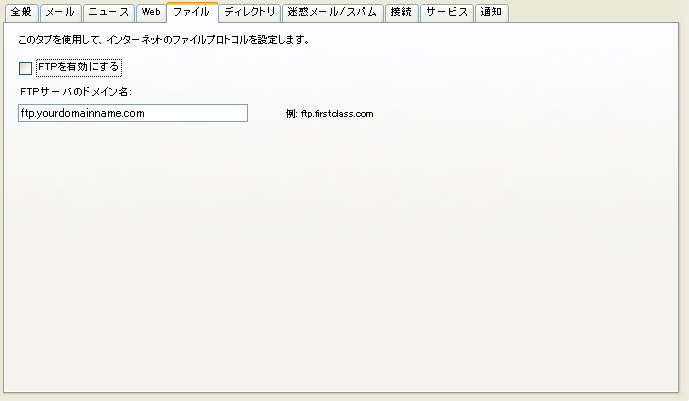Click the active ファイル tab

pos(191,12)
